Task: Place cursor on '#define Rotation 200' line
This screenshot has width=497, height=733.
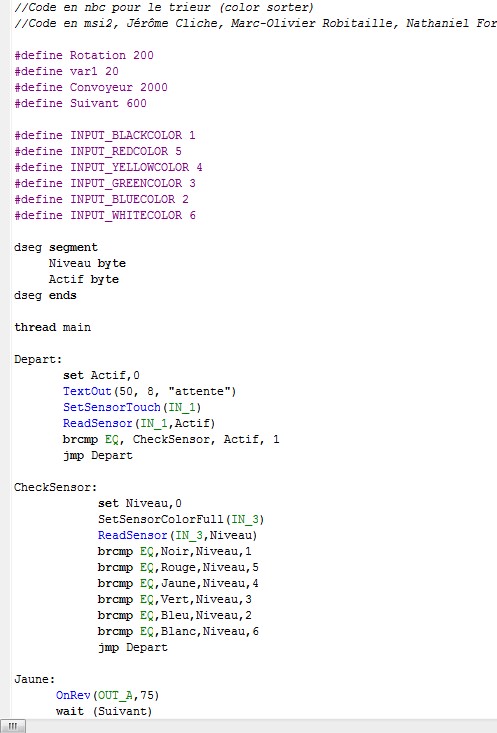Action: (84, 55)
